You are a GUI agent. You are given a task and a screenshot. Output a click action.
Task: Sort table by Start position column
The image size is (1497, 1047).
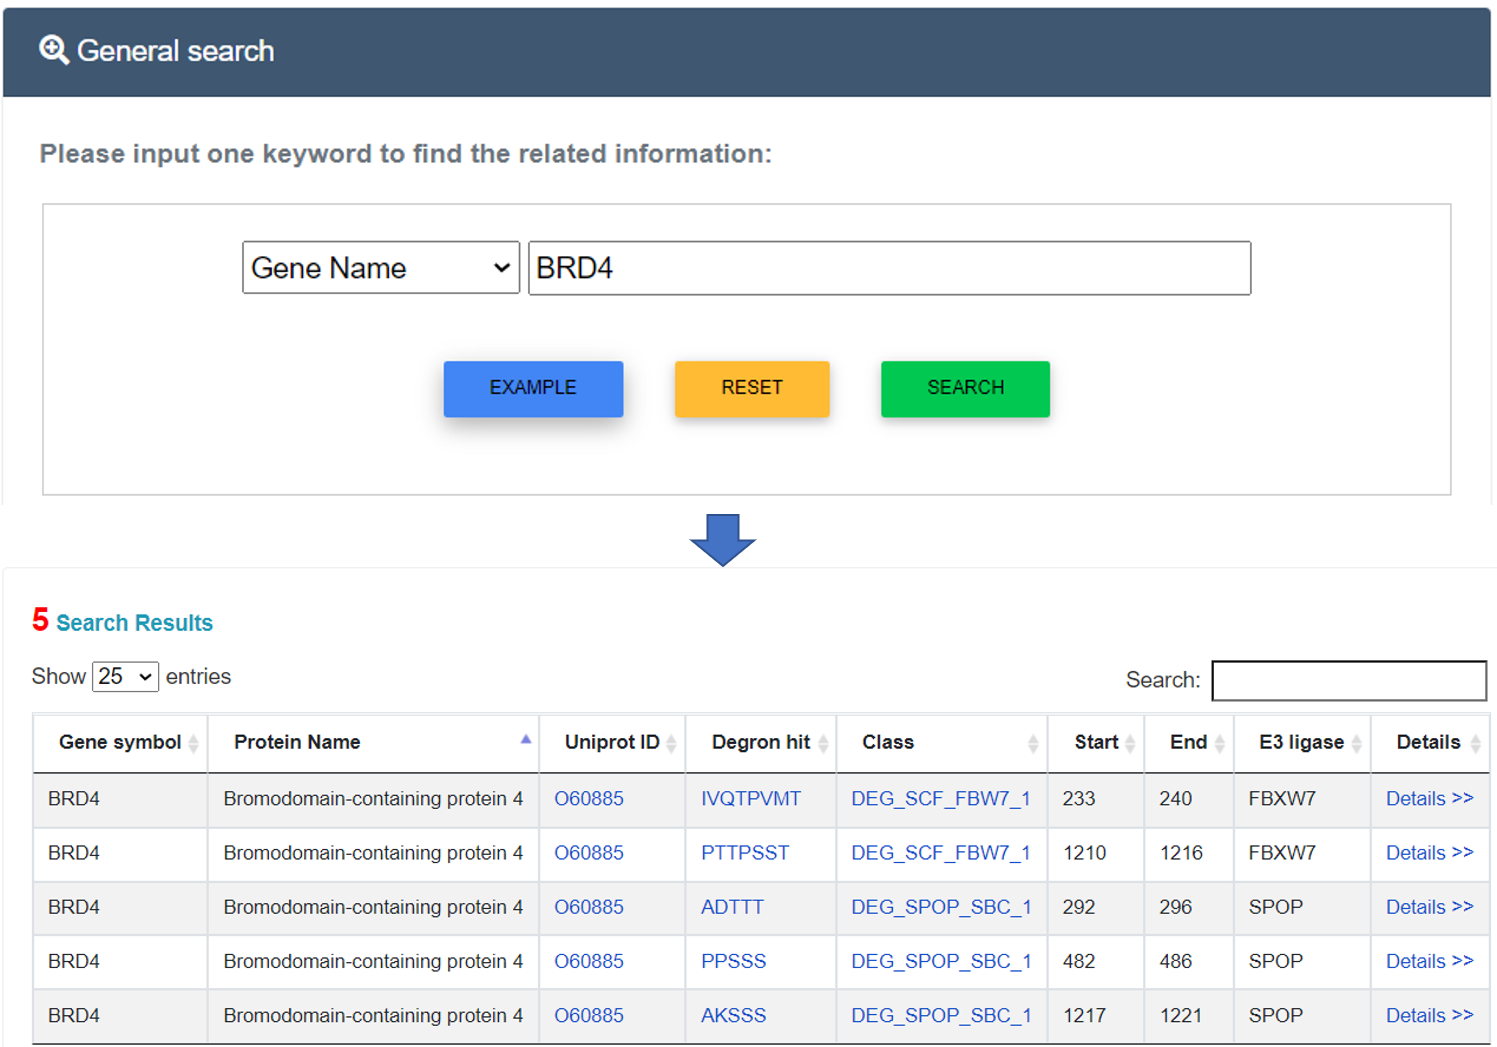point(1096,742)
